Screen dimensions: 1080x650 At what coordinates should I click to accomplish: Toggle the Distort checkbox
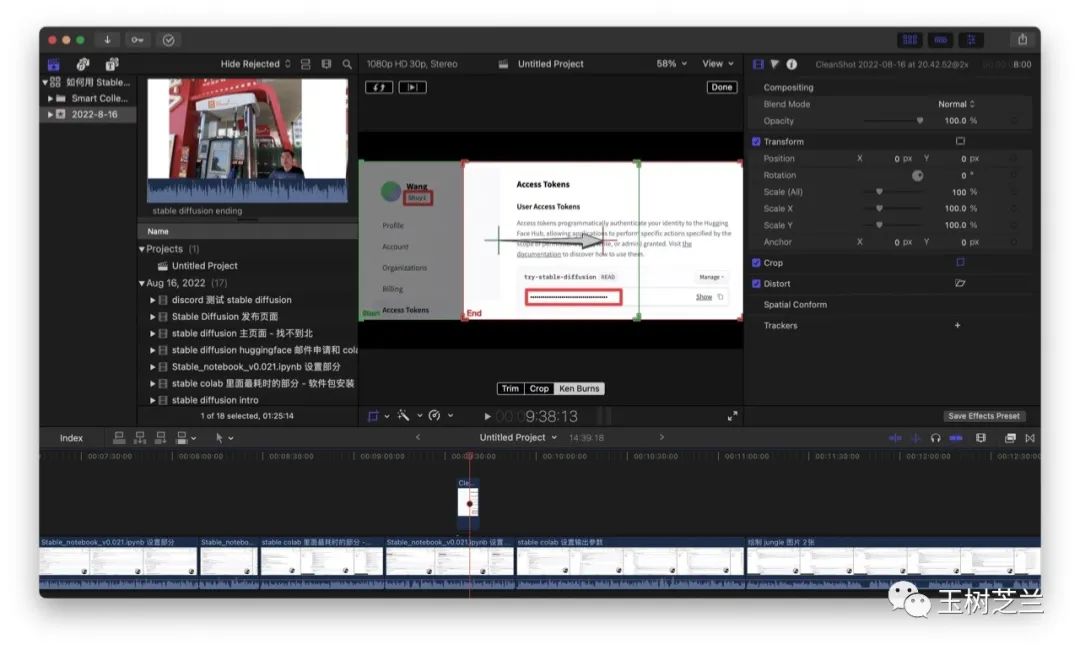(756, 284)
